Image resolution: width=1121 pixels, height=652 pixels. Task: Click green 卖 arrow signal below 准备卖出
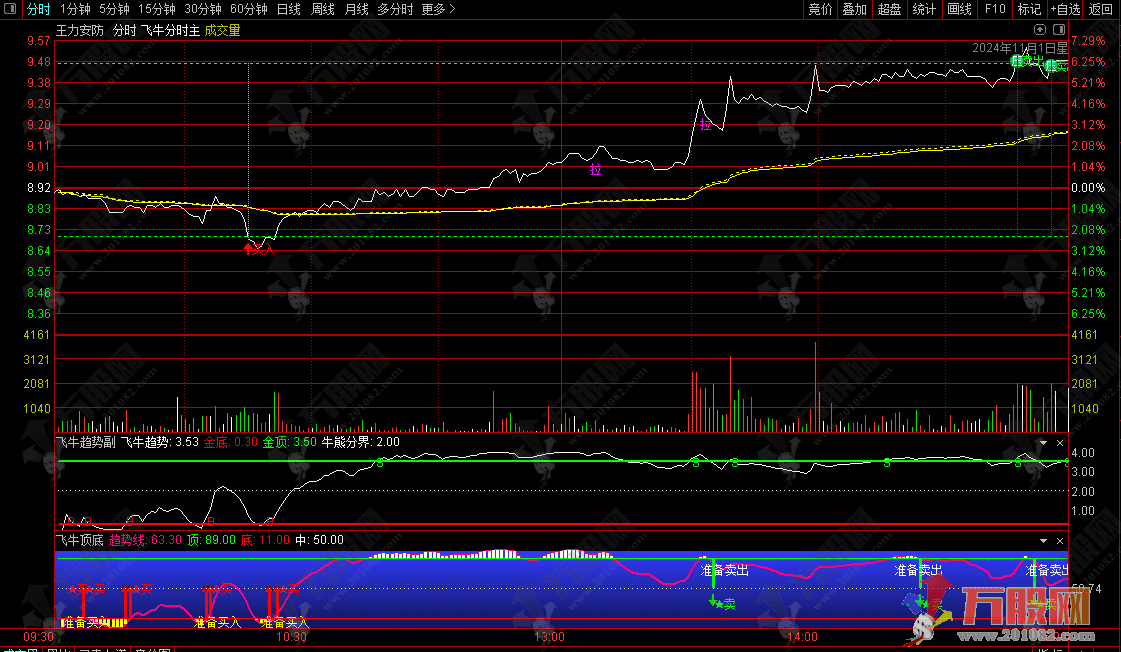click(722, 604)
